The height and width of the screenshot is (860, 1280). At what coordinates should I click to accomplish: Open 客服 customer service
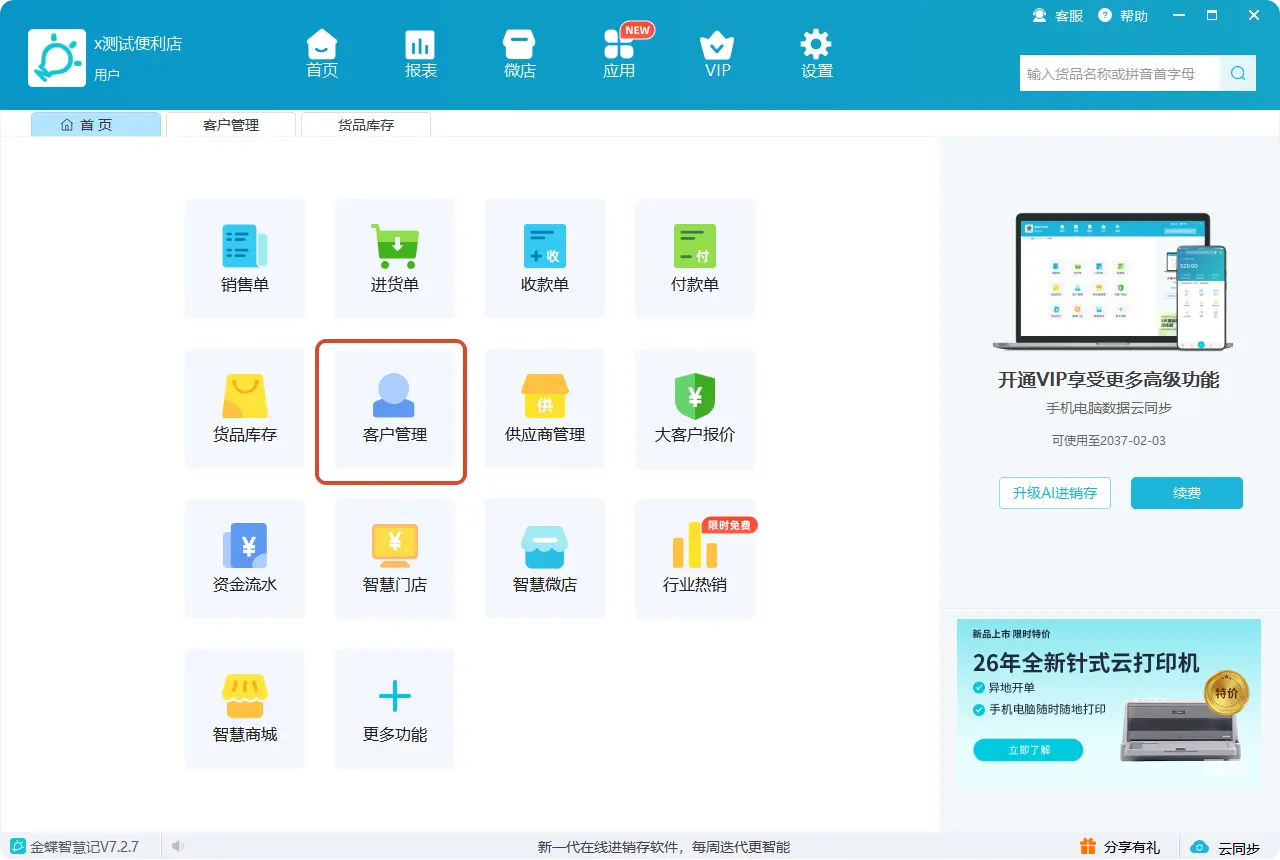click(x=1058, y=16)
